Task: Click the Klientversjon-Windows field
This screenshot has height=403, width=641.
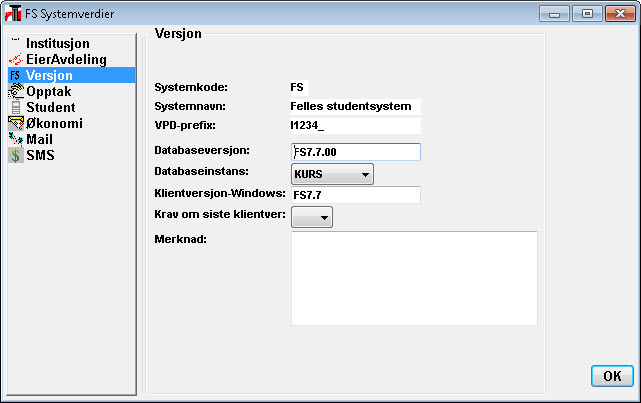Action: [x=356, y=195]
